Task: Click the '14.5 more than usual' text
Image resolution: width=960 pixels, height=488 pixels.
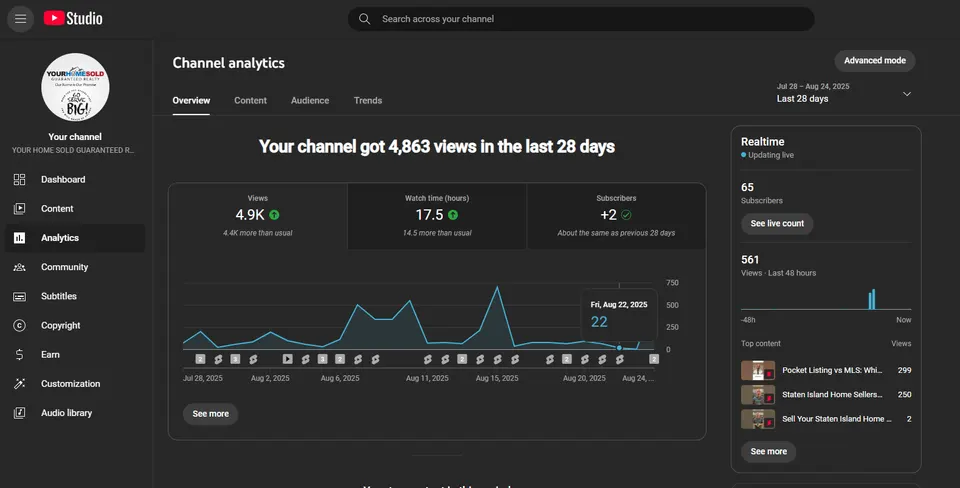Action: coord(437,233)
